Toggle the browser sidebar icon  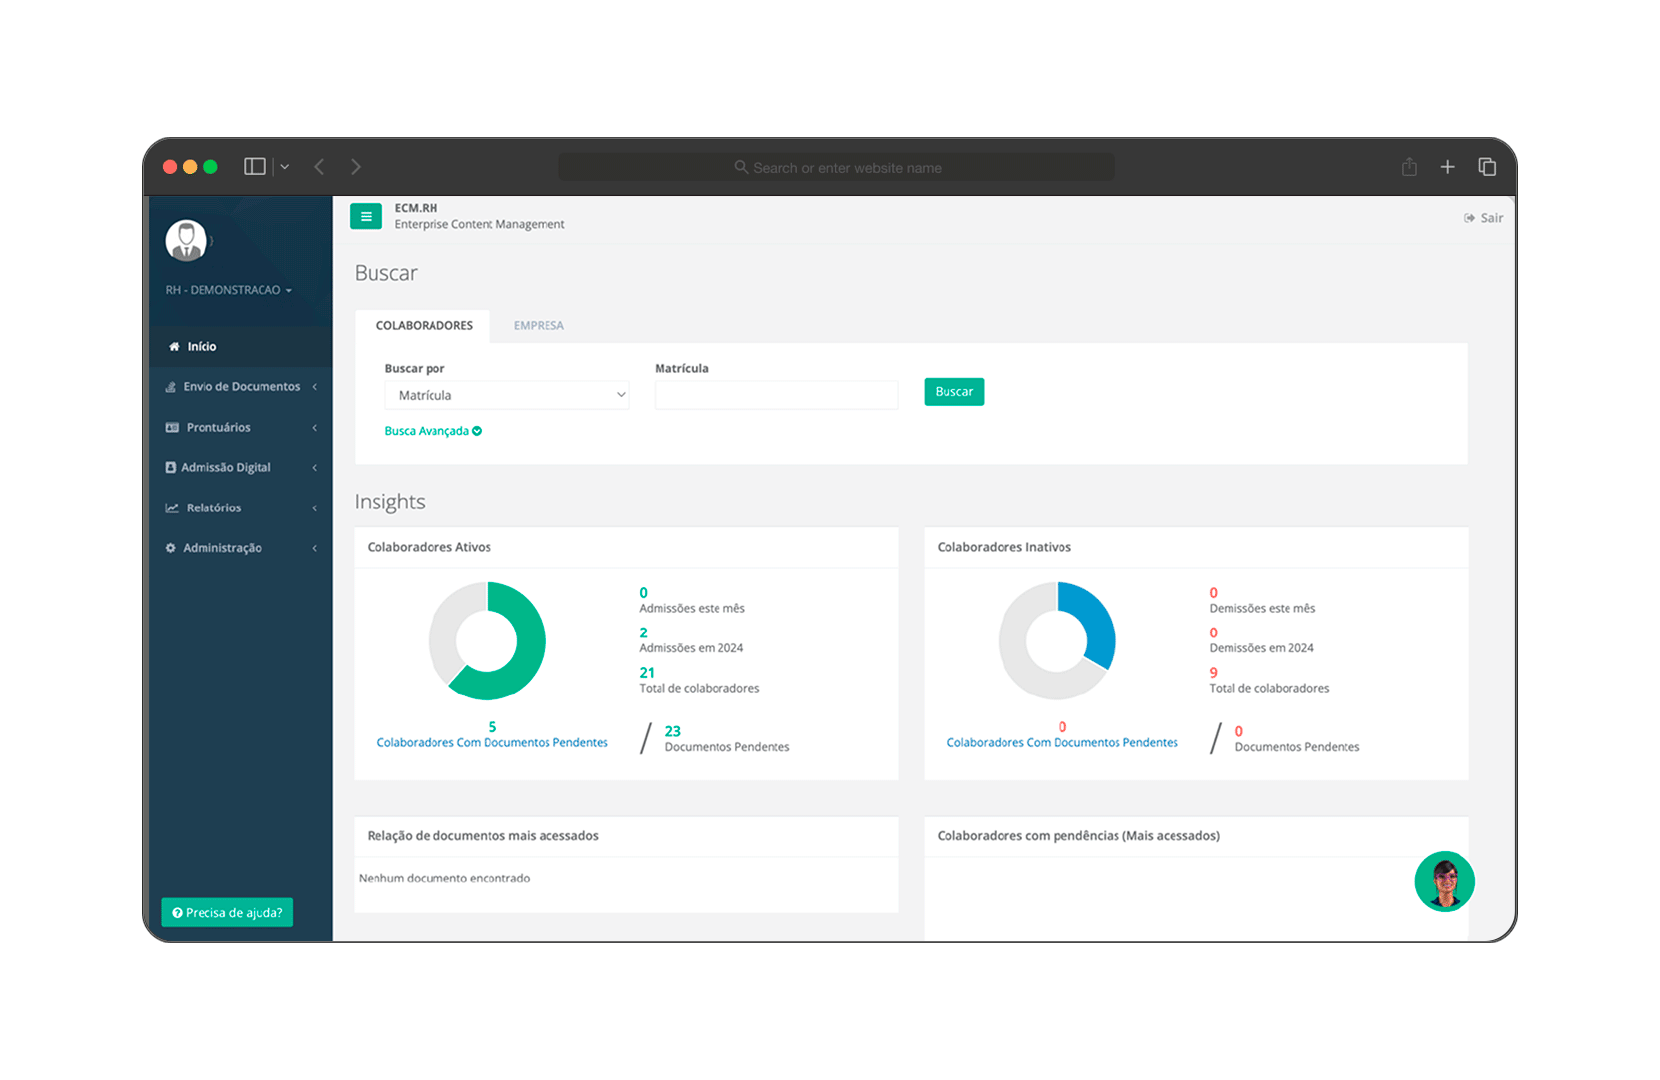pos(255,167)
